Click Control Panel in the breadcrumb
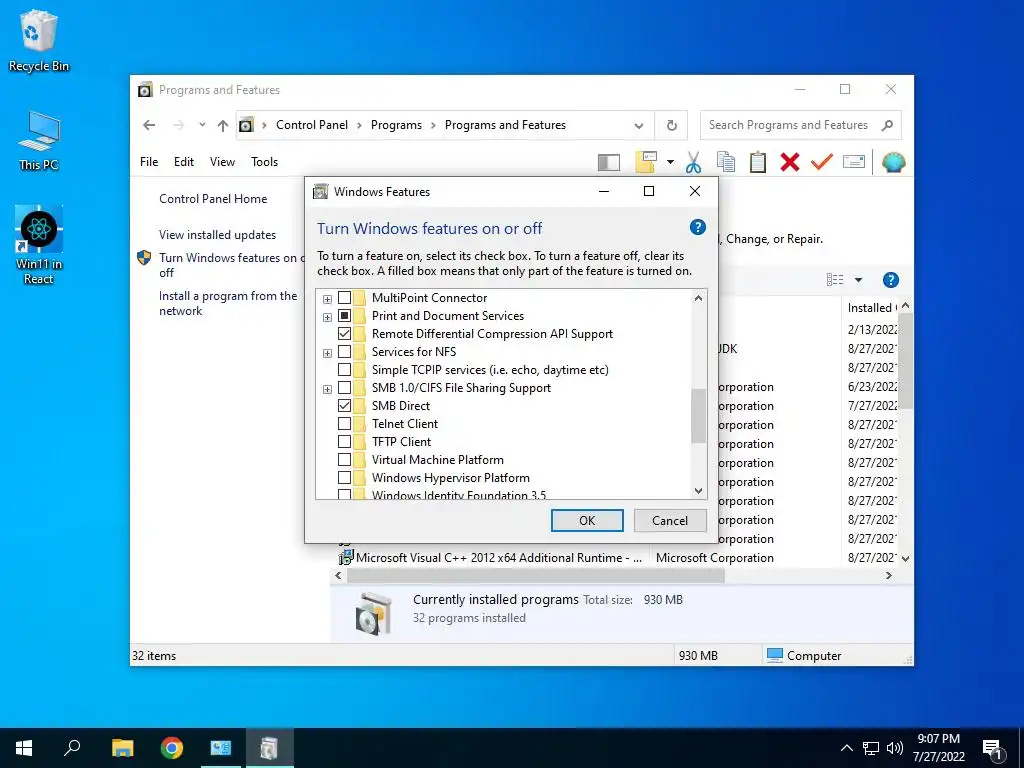 [312, 125]
